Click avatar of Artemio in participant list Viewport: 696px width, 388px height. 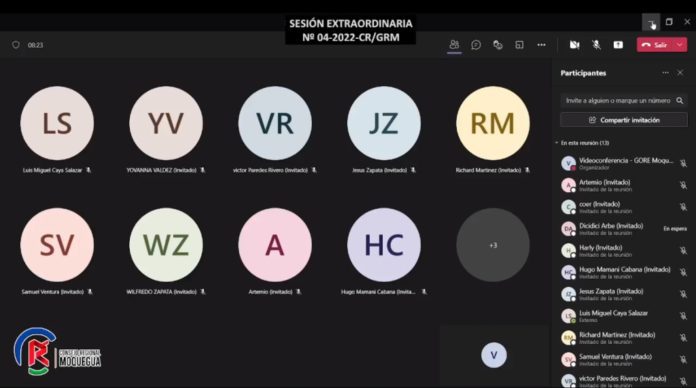point(568,185)
